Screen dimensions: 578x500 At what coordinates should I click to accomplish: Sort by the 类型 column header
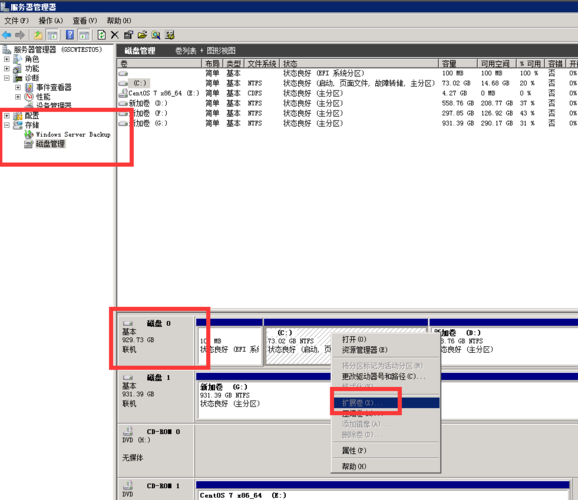tap(233, 64)
